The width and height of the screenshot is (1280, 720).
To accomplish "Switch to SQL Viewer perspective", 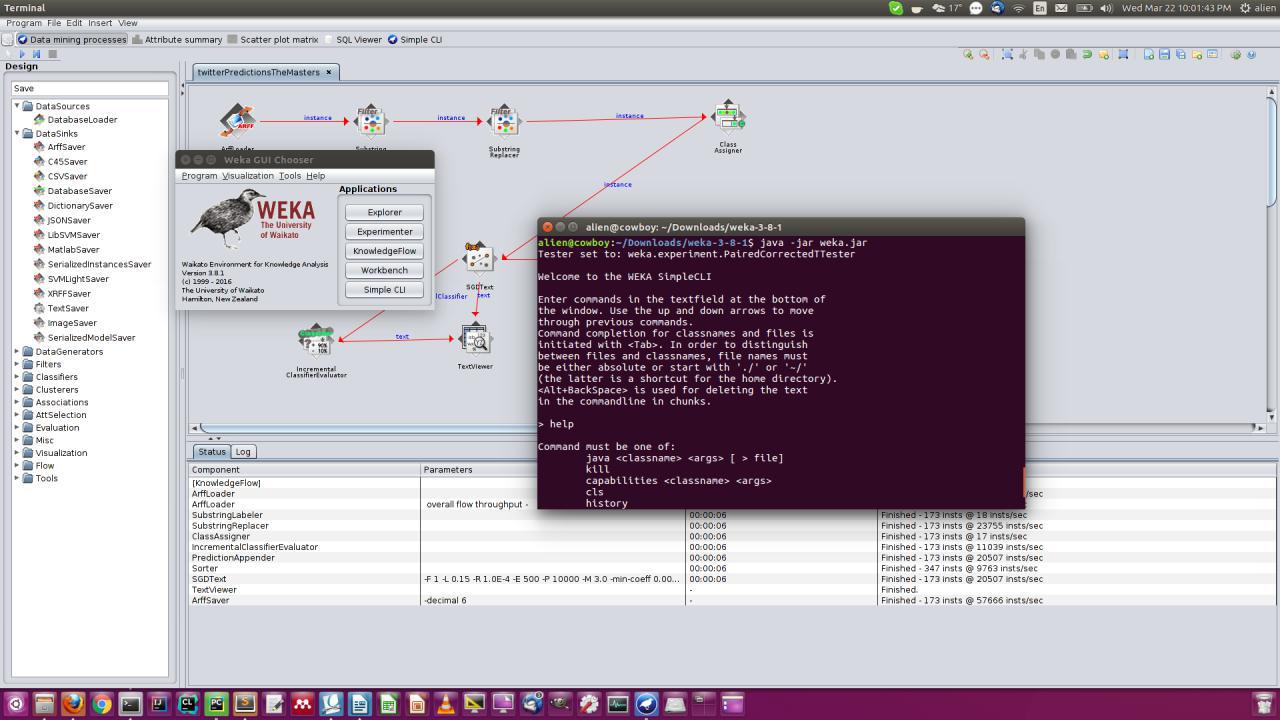I will coord(353,39).
